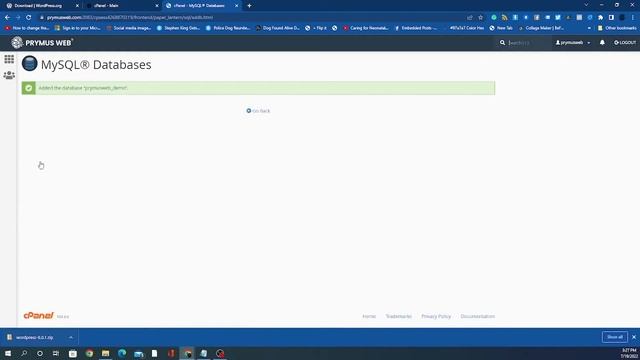The width and height of the screenshot is (640, 360).
Task: Click the taskbar search magnifier icon
Action: pos(24,353)
